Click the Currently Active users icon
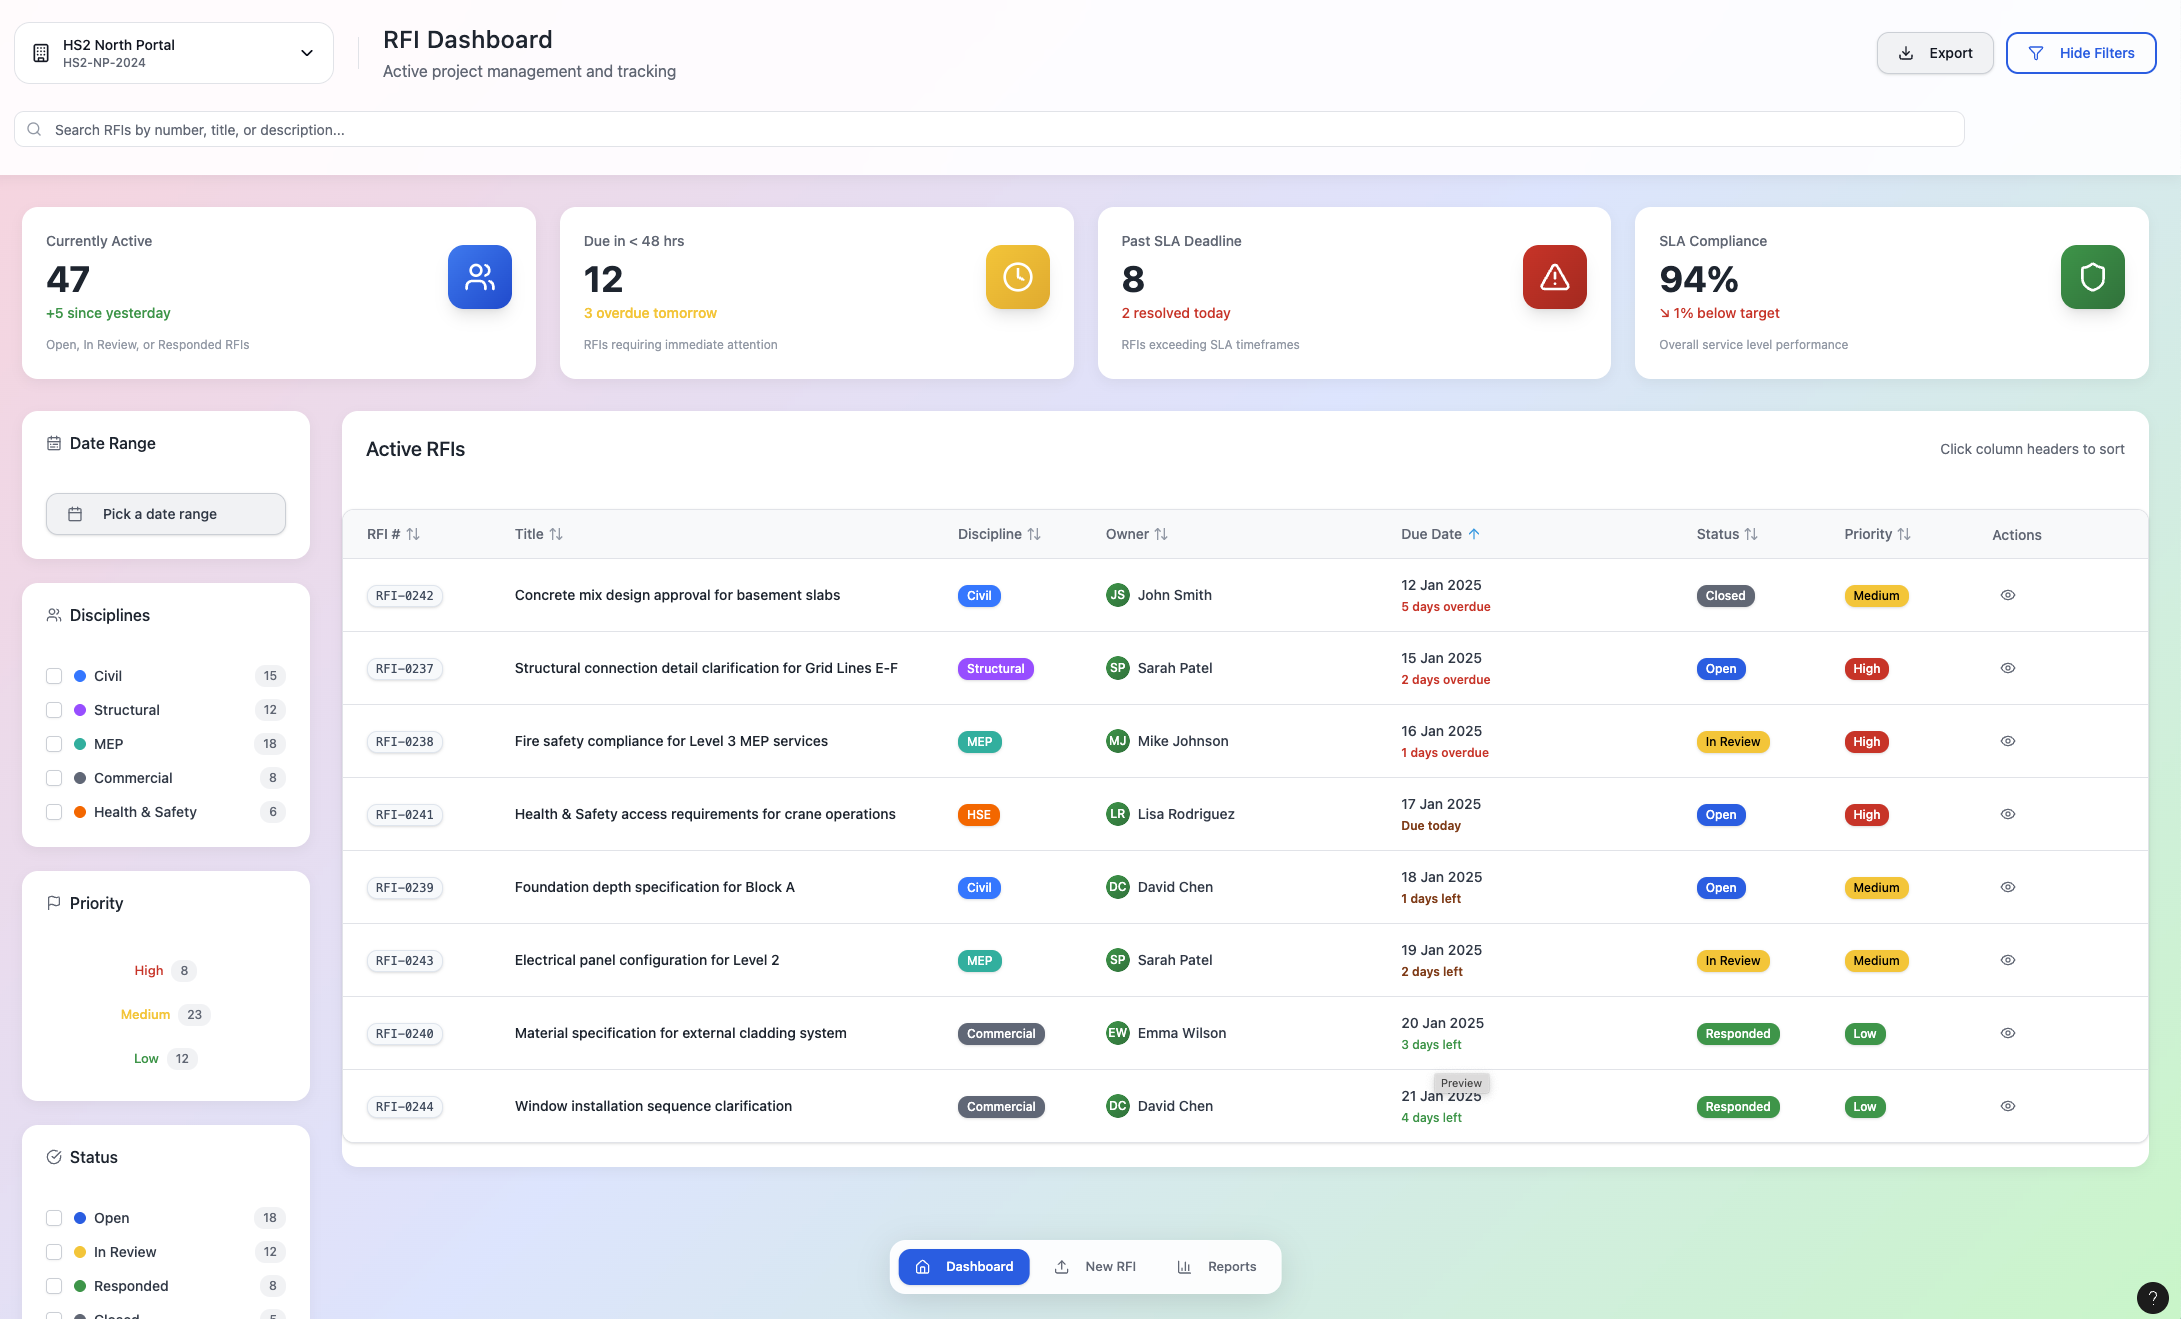Screen dimensions: 2181x1319 click(479, 277)
